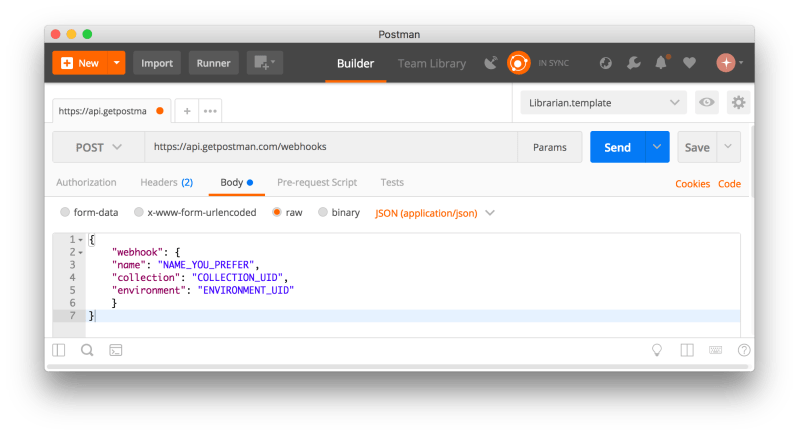Viewport: 799px width, 435px height.
Task: Click the "webhook" key in editor
Action: click(138, 252)
